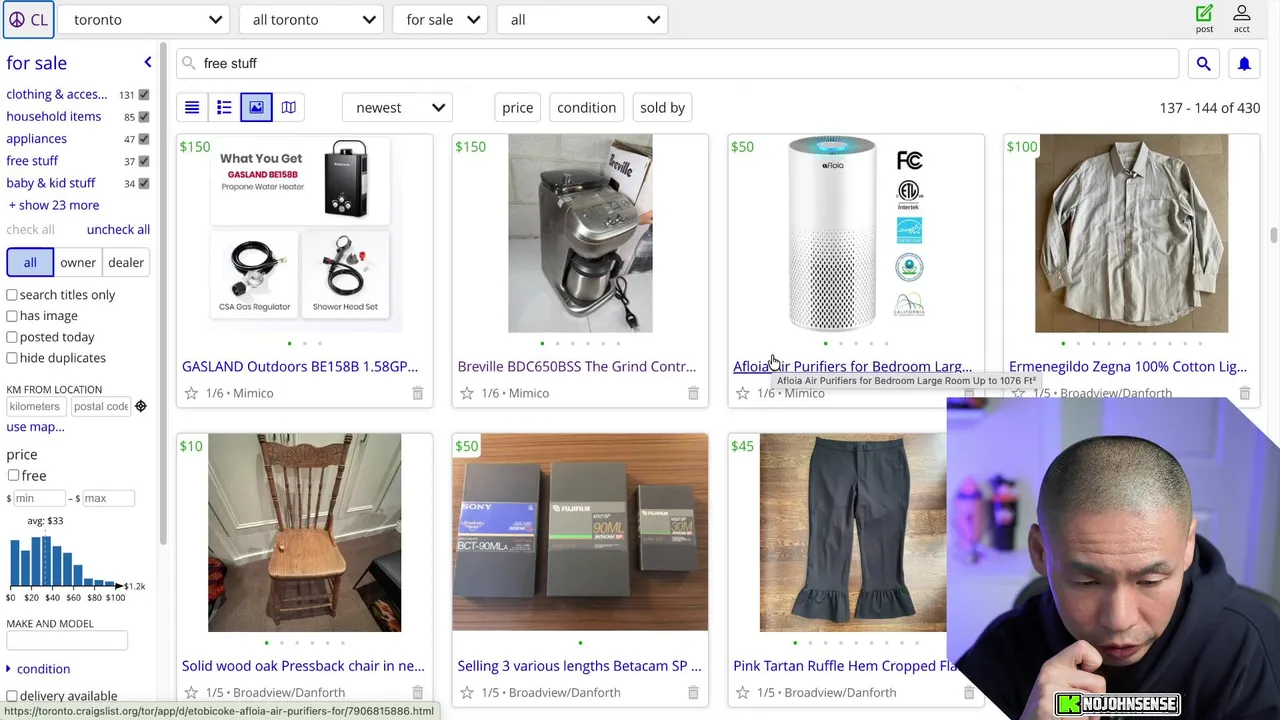Run search with blue magnifier button

pyautogui.click(x=1203, y=63)
